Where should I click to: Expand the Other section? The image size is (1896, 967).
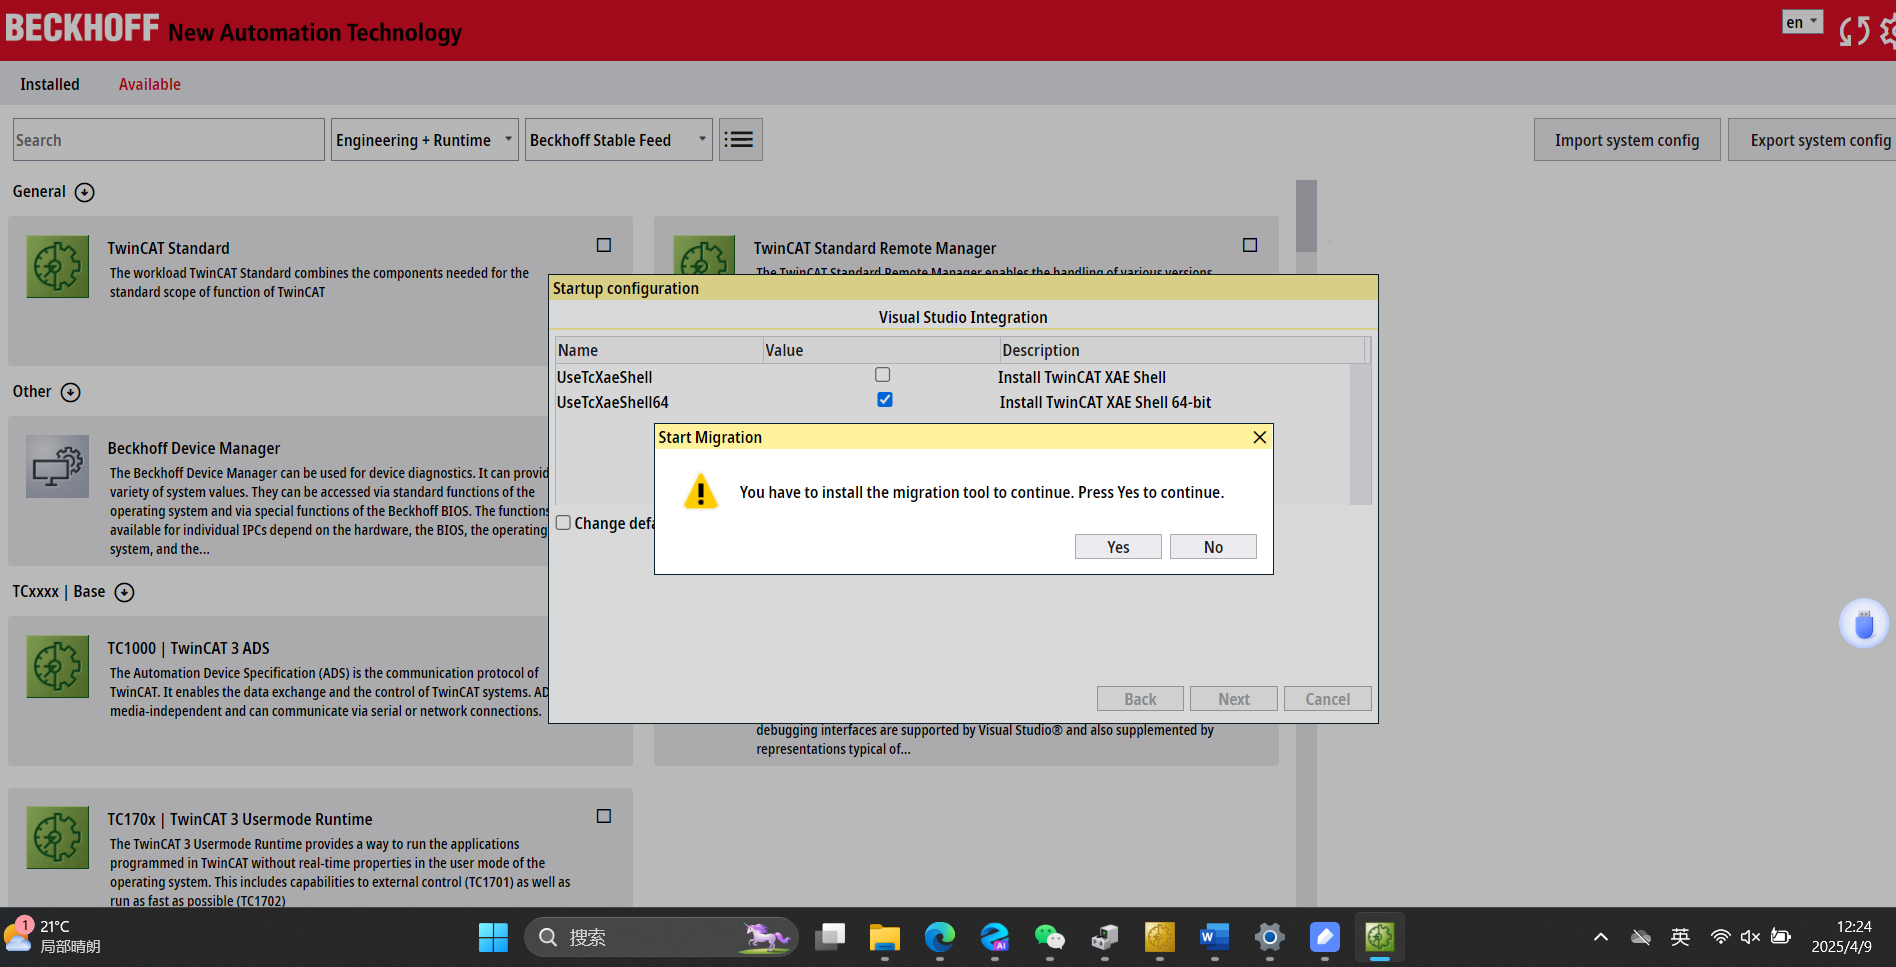[71, 392]
